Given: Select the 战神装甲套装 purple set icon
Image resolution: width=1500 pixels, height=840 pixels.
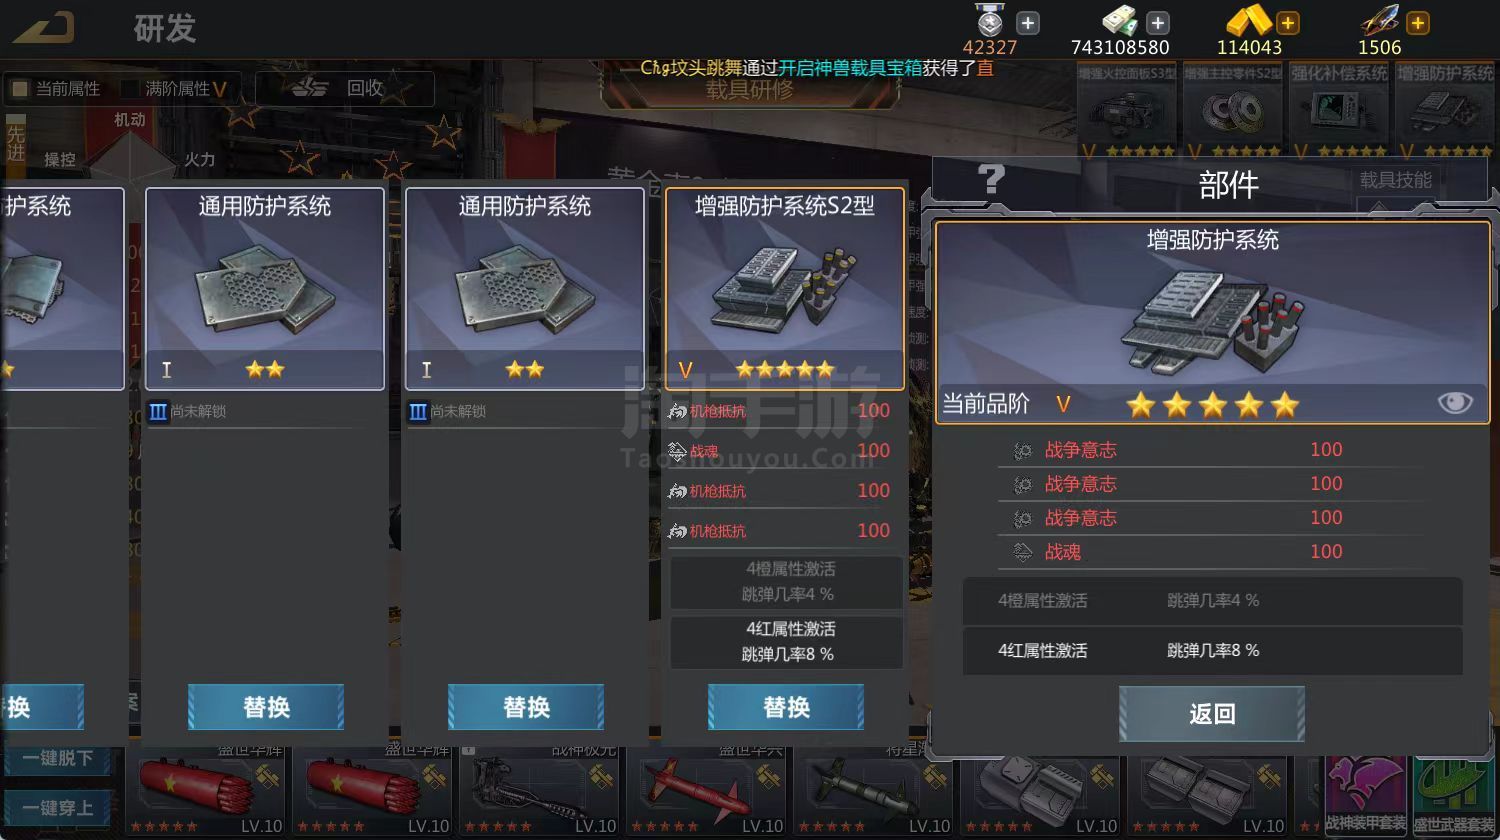Looking at the screenshot, I should coord(1366,797).
